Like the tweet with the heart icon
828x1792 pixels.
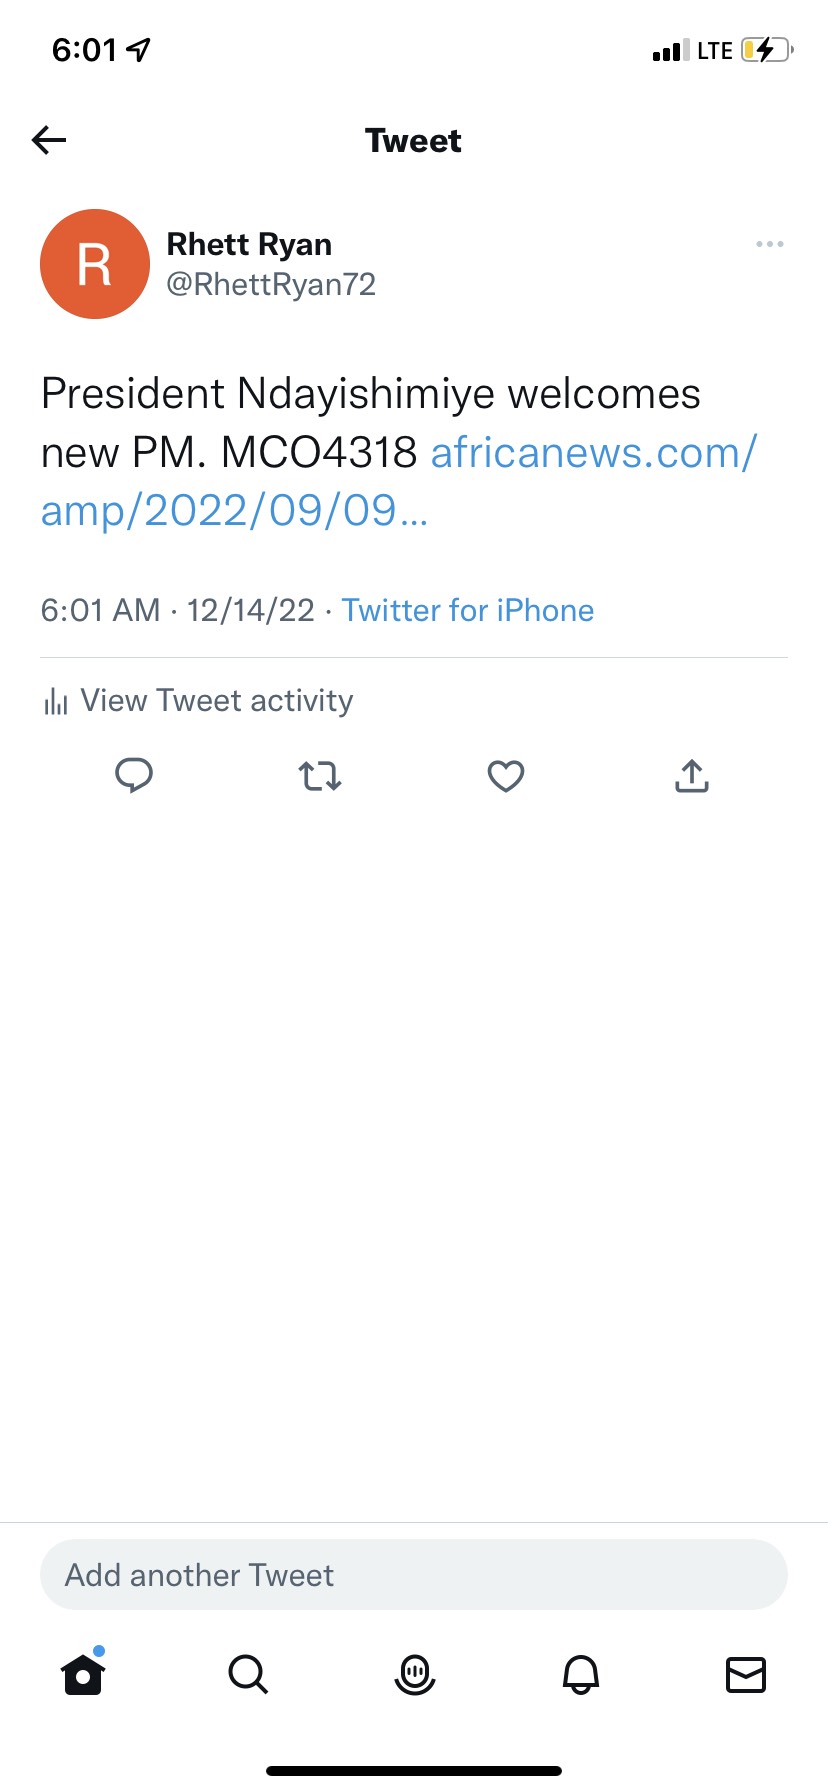pos(506,776)
